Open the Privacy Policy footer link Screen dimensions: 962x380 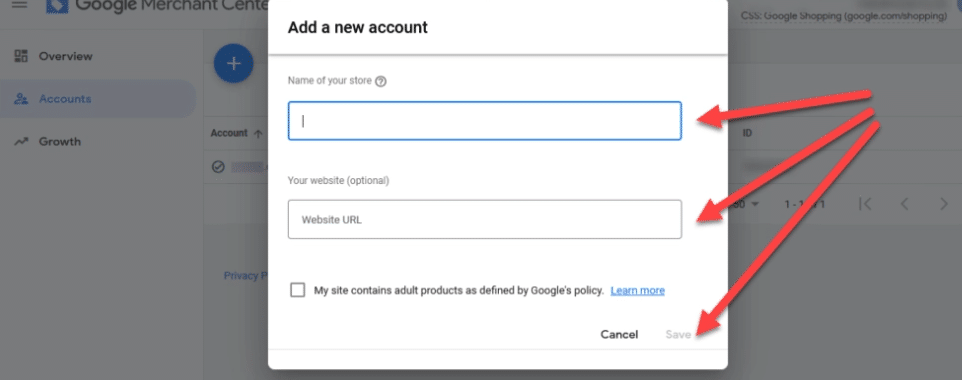click(x=245, y=276)
